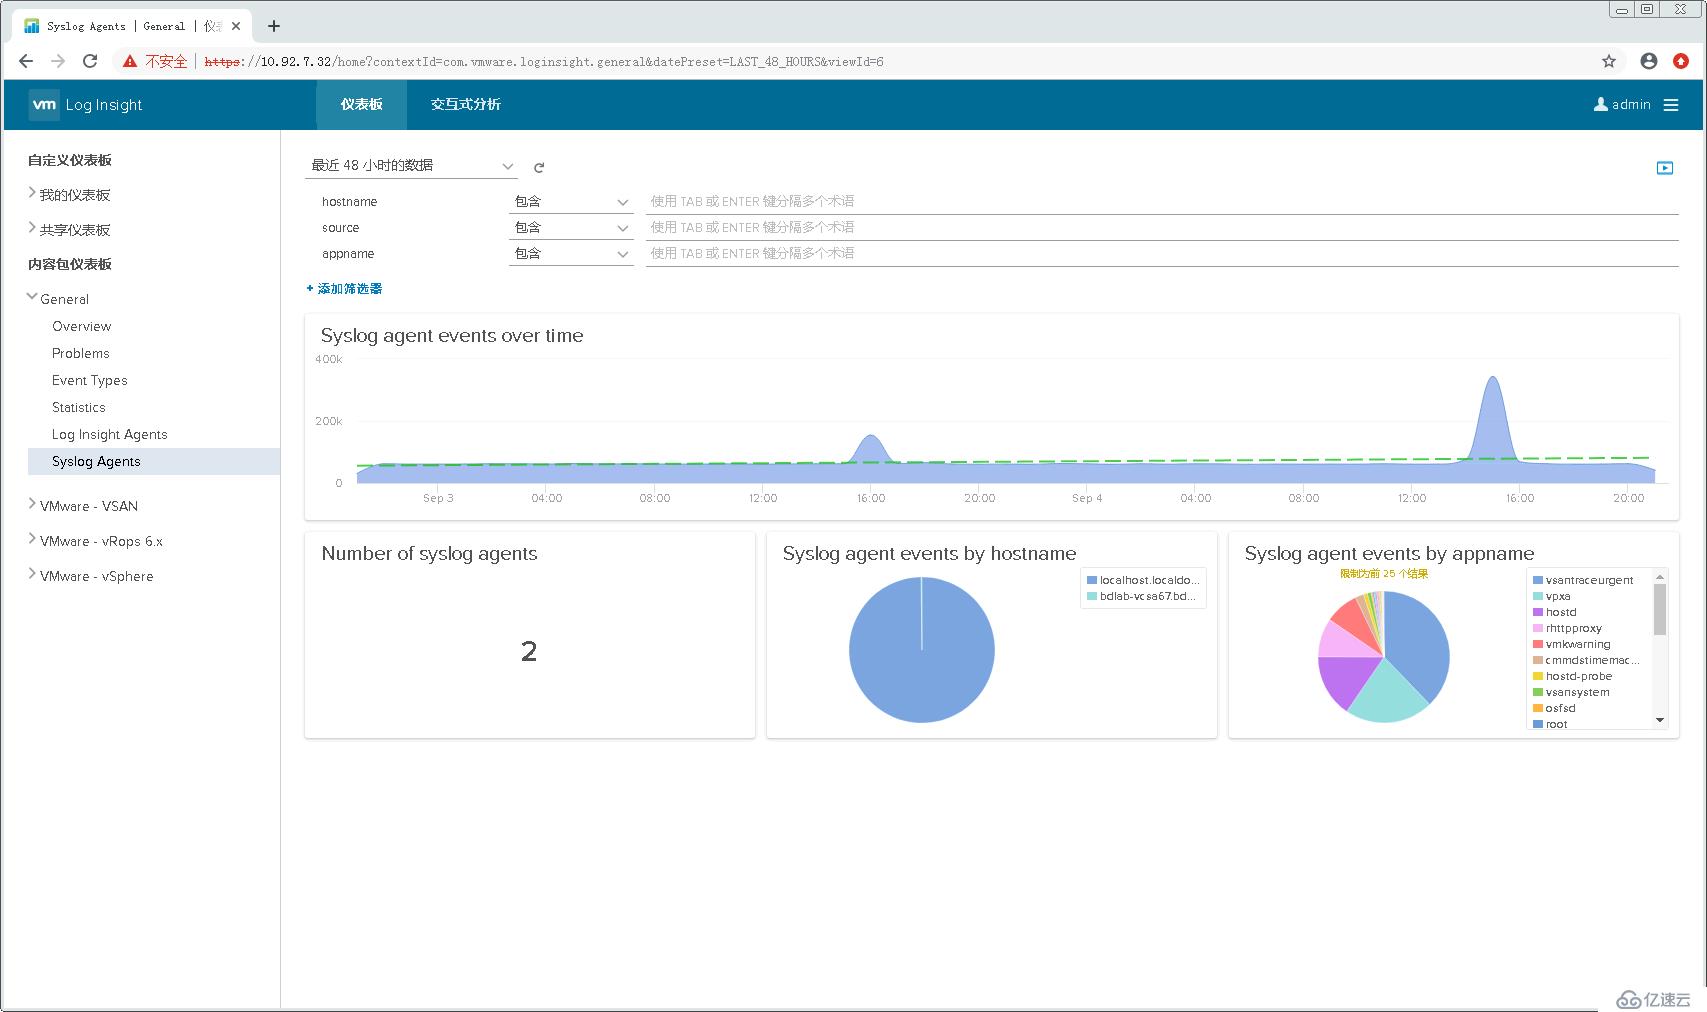
Task: Start dashboard presentation mode icon
Action: pos(1665,168)
